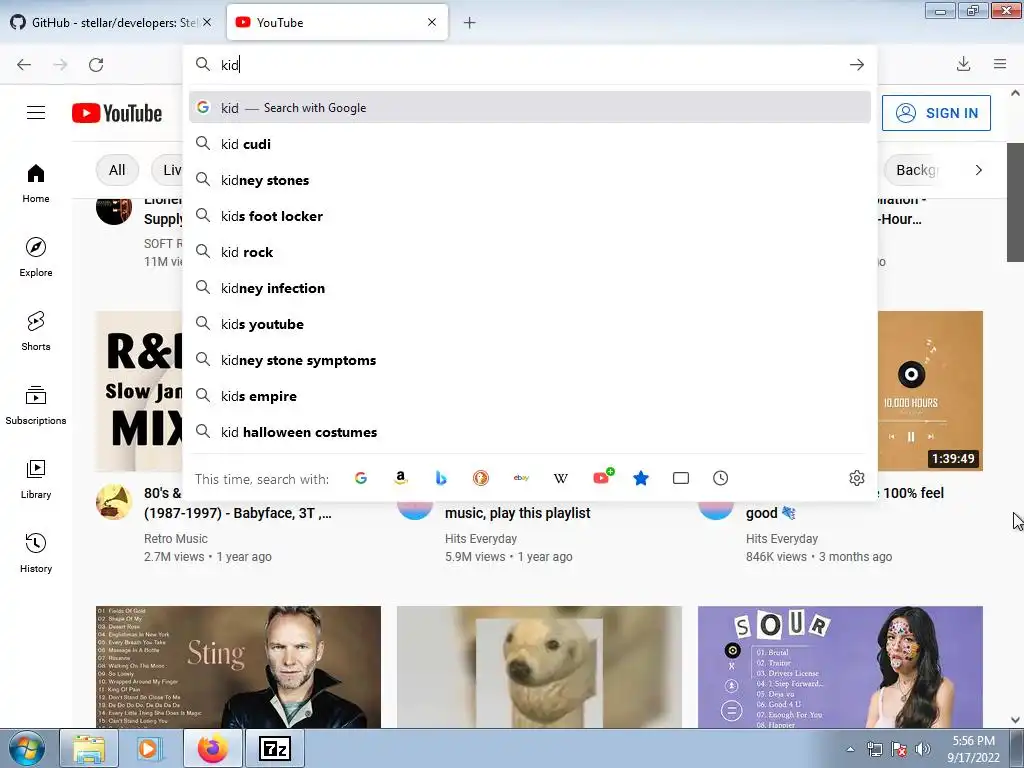Click the YouTube logo

117,113
